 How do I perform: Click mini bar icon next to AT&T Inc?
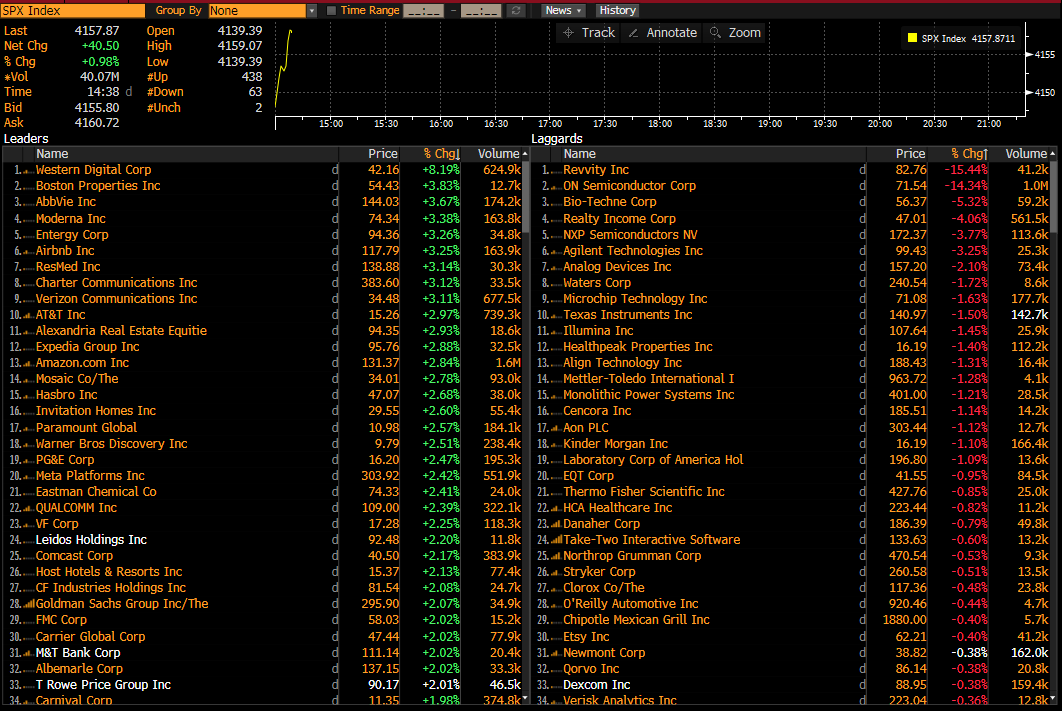pyautogui.click(x=29, y=315)
